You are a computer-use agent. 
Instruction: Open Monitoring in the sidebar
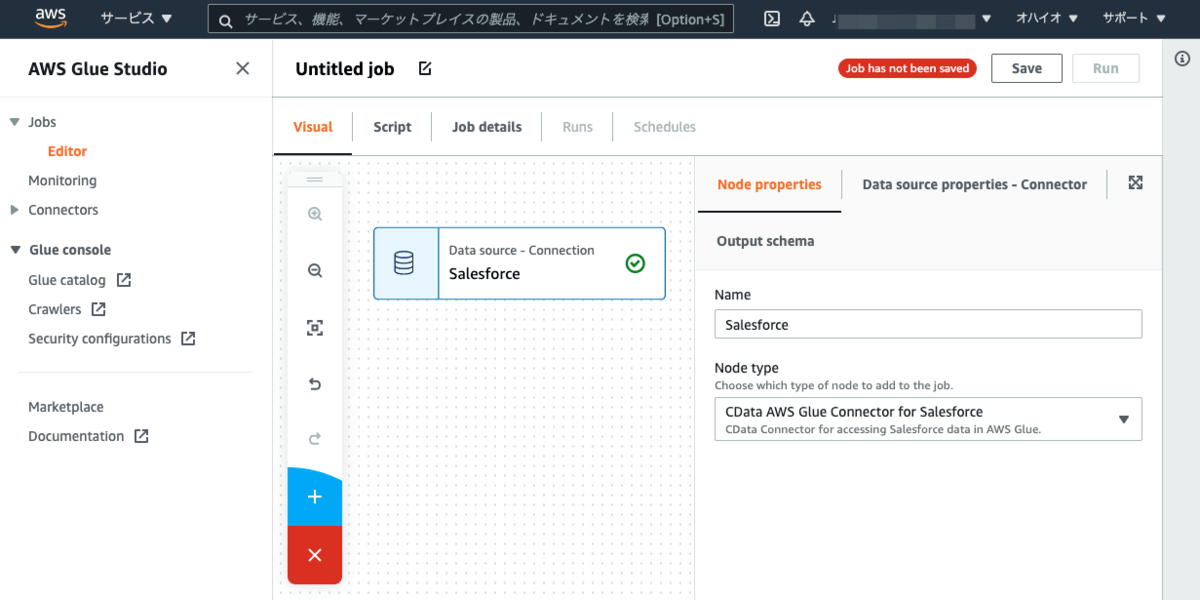tap(62, 180)
